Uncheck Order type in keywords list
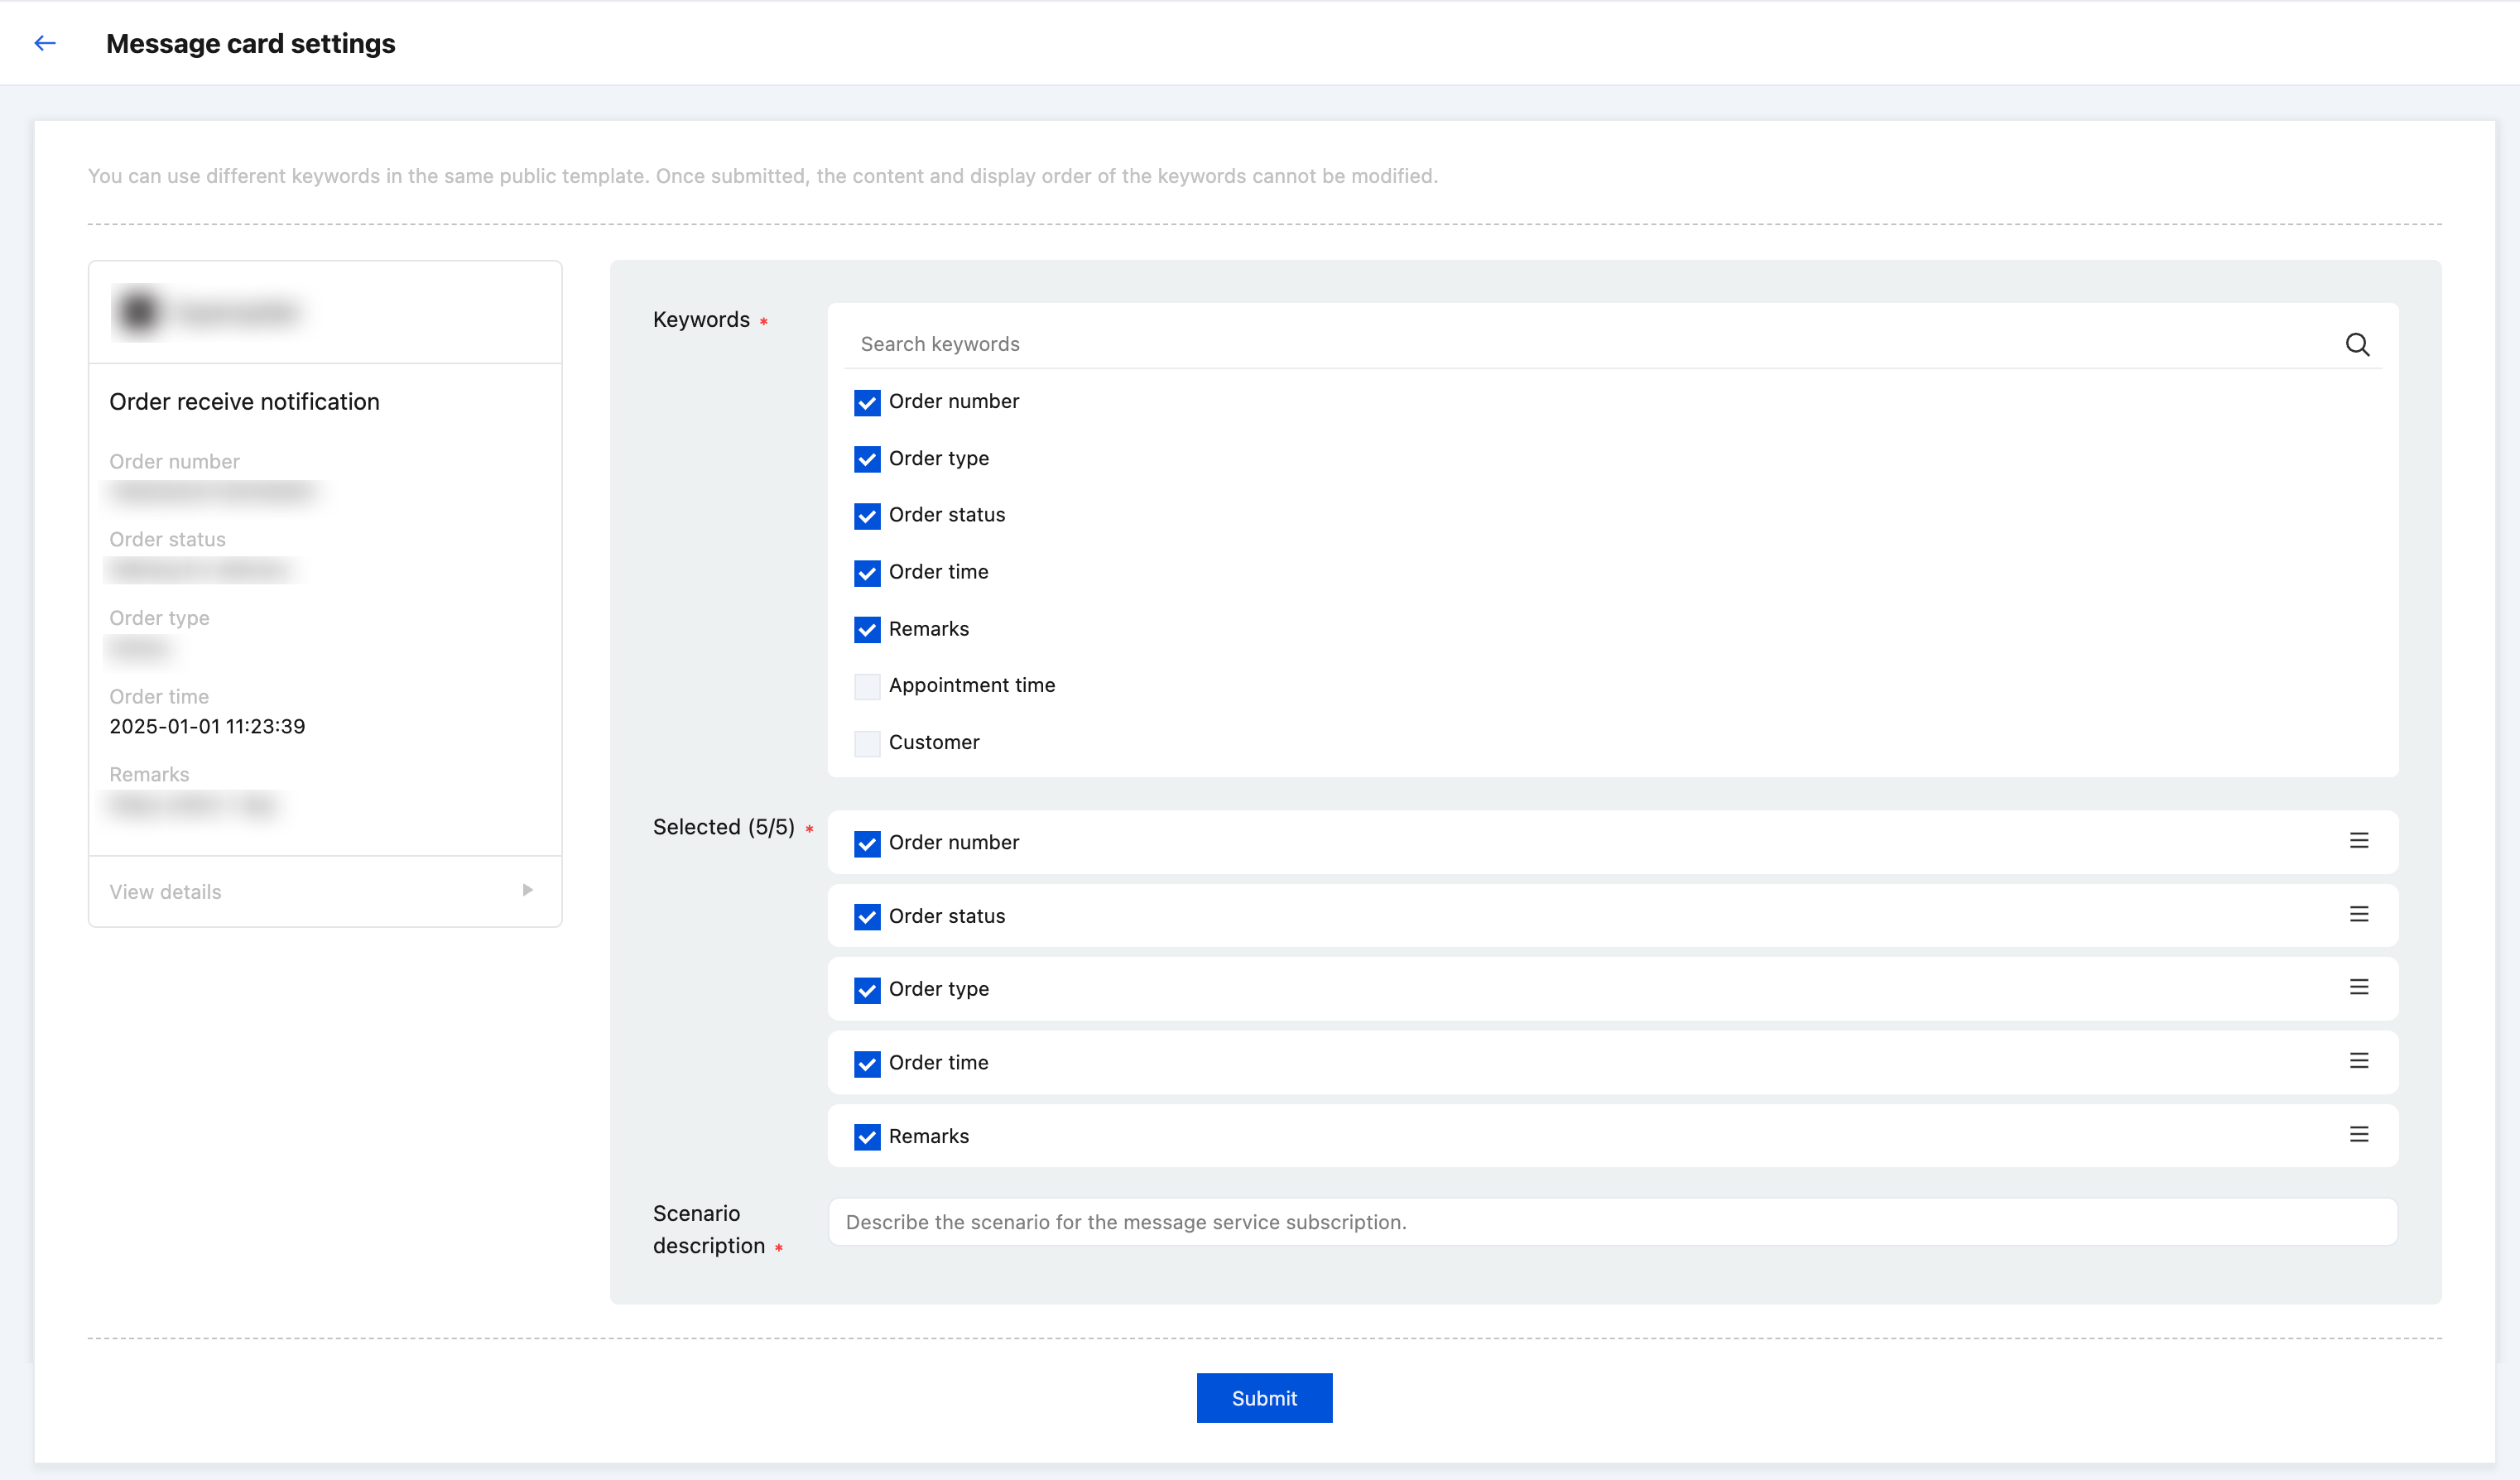Image resolution: width=2520 pixels, height=1480 pixels. [x=867, y=459]
